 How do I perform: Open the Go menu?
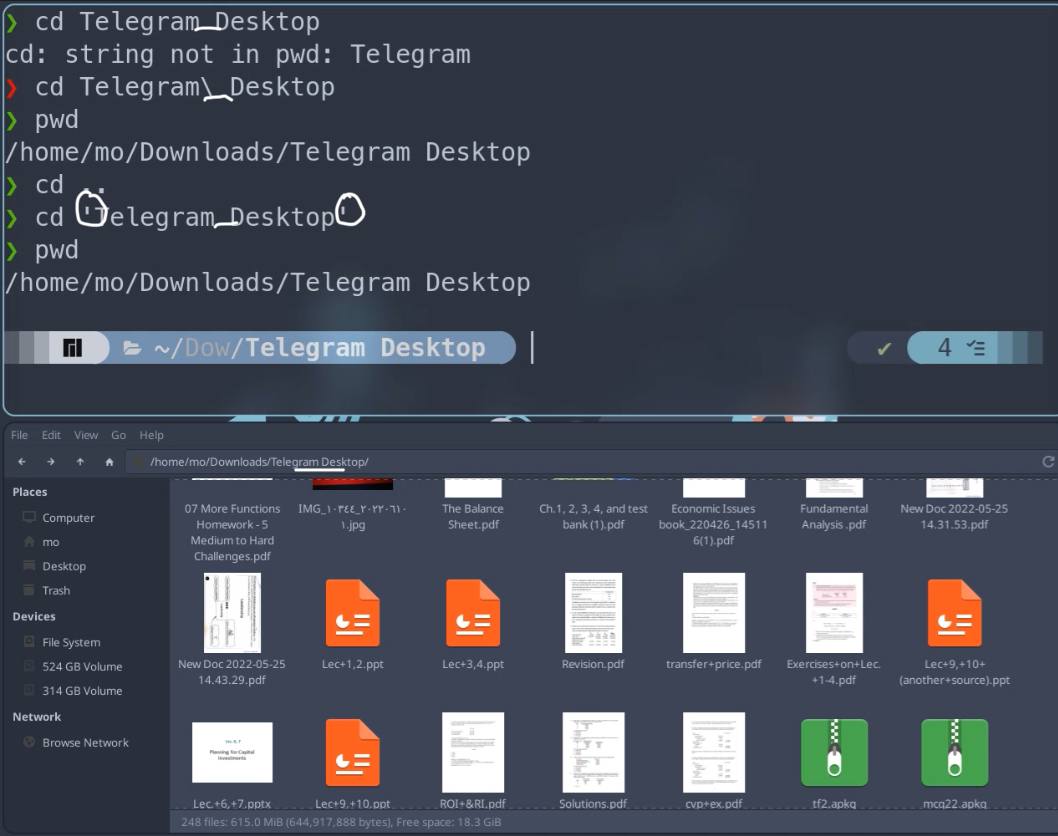click(x=119, y=435)
